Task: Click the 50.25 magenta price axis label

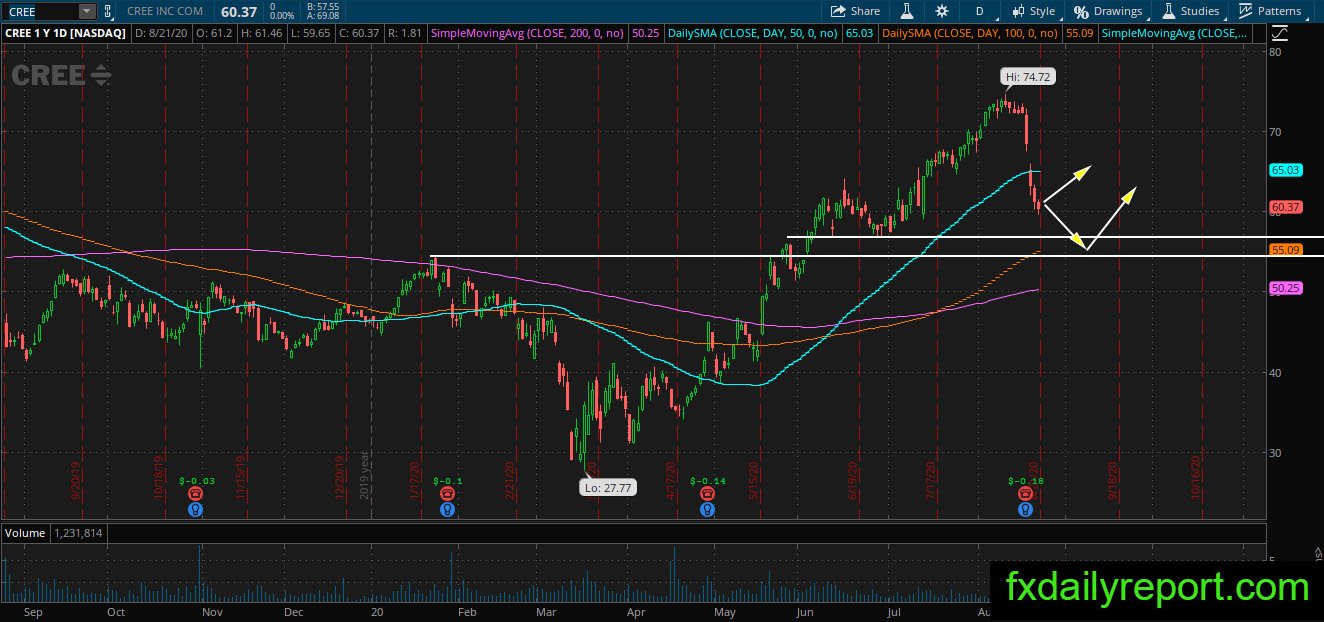Action: point(1285,287)
